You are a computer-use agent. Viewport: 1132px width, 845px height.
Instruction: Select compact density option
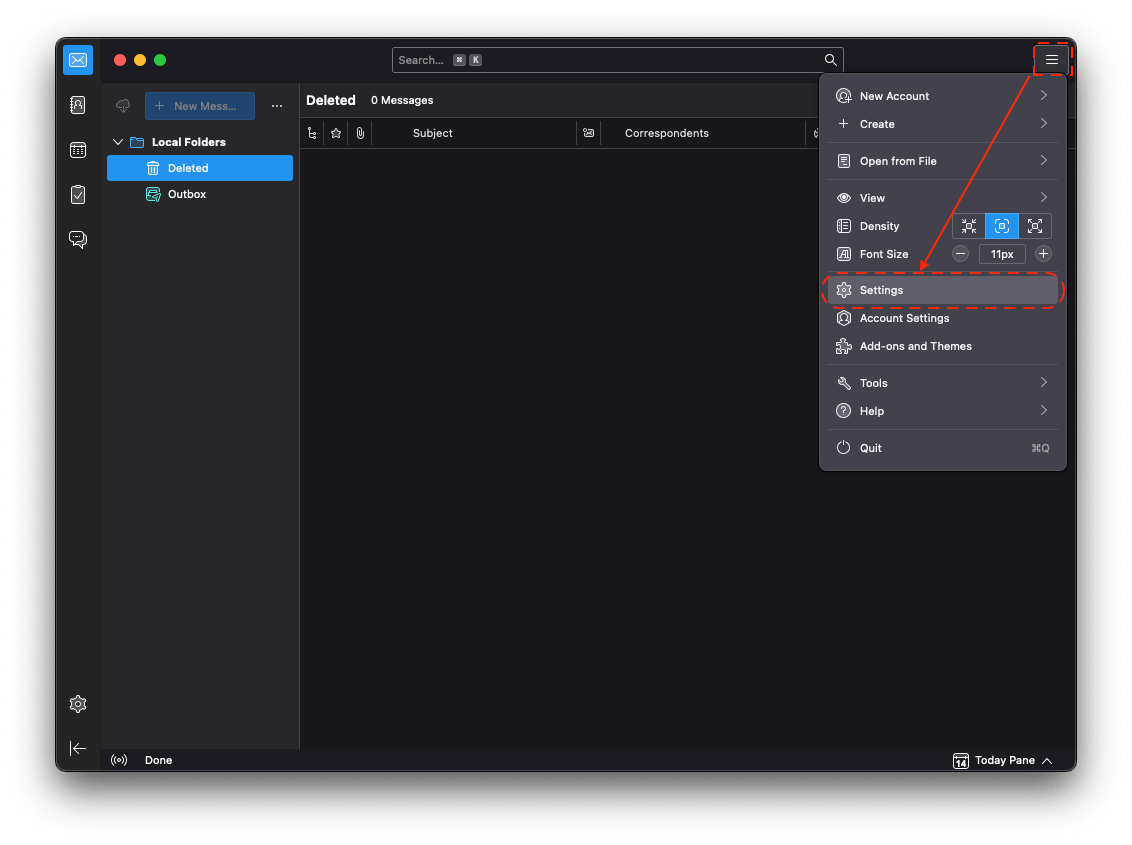click(x=968, y=226)
